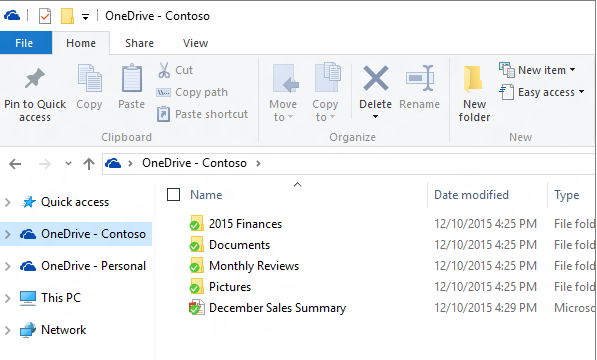Screen dimensions: 597x360
Task: Click the cloud icon in the address bar
Action: (x=113, y=163)
